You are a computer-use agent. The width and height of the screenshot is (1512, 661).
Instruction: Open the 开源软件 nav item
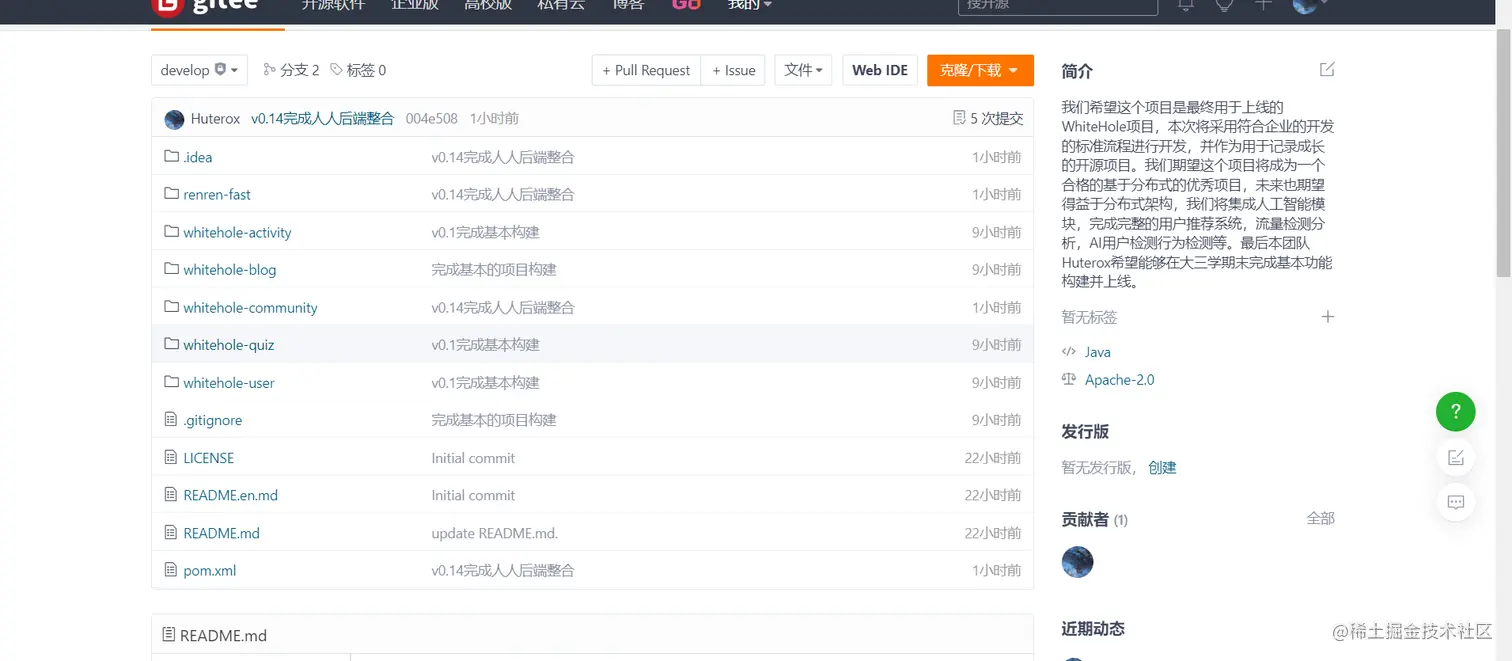[334, 5]
